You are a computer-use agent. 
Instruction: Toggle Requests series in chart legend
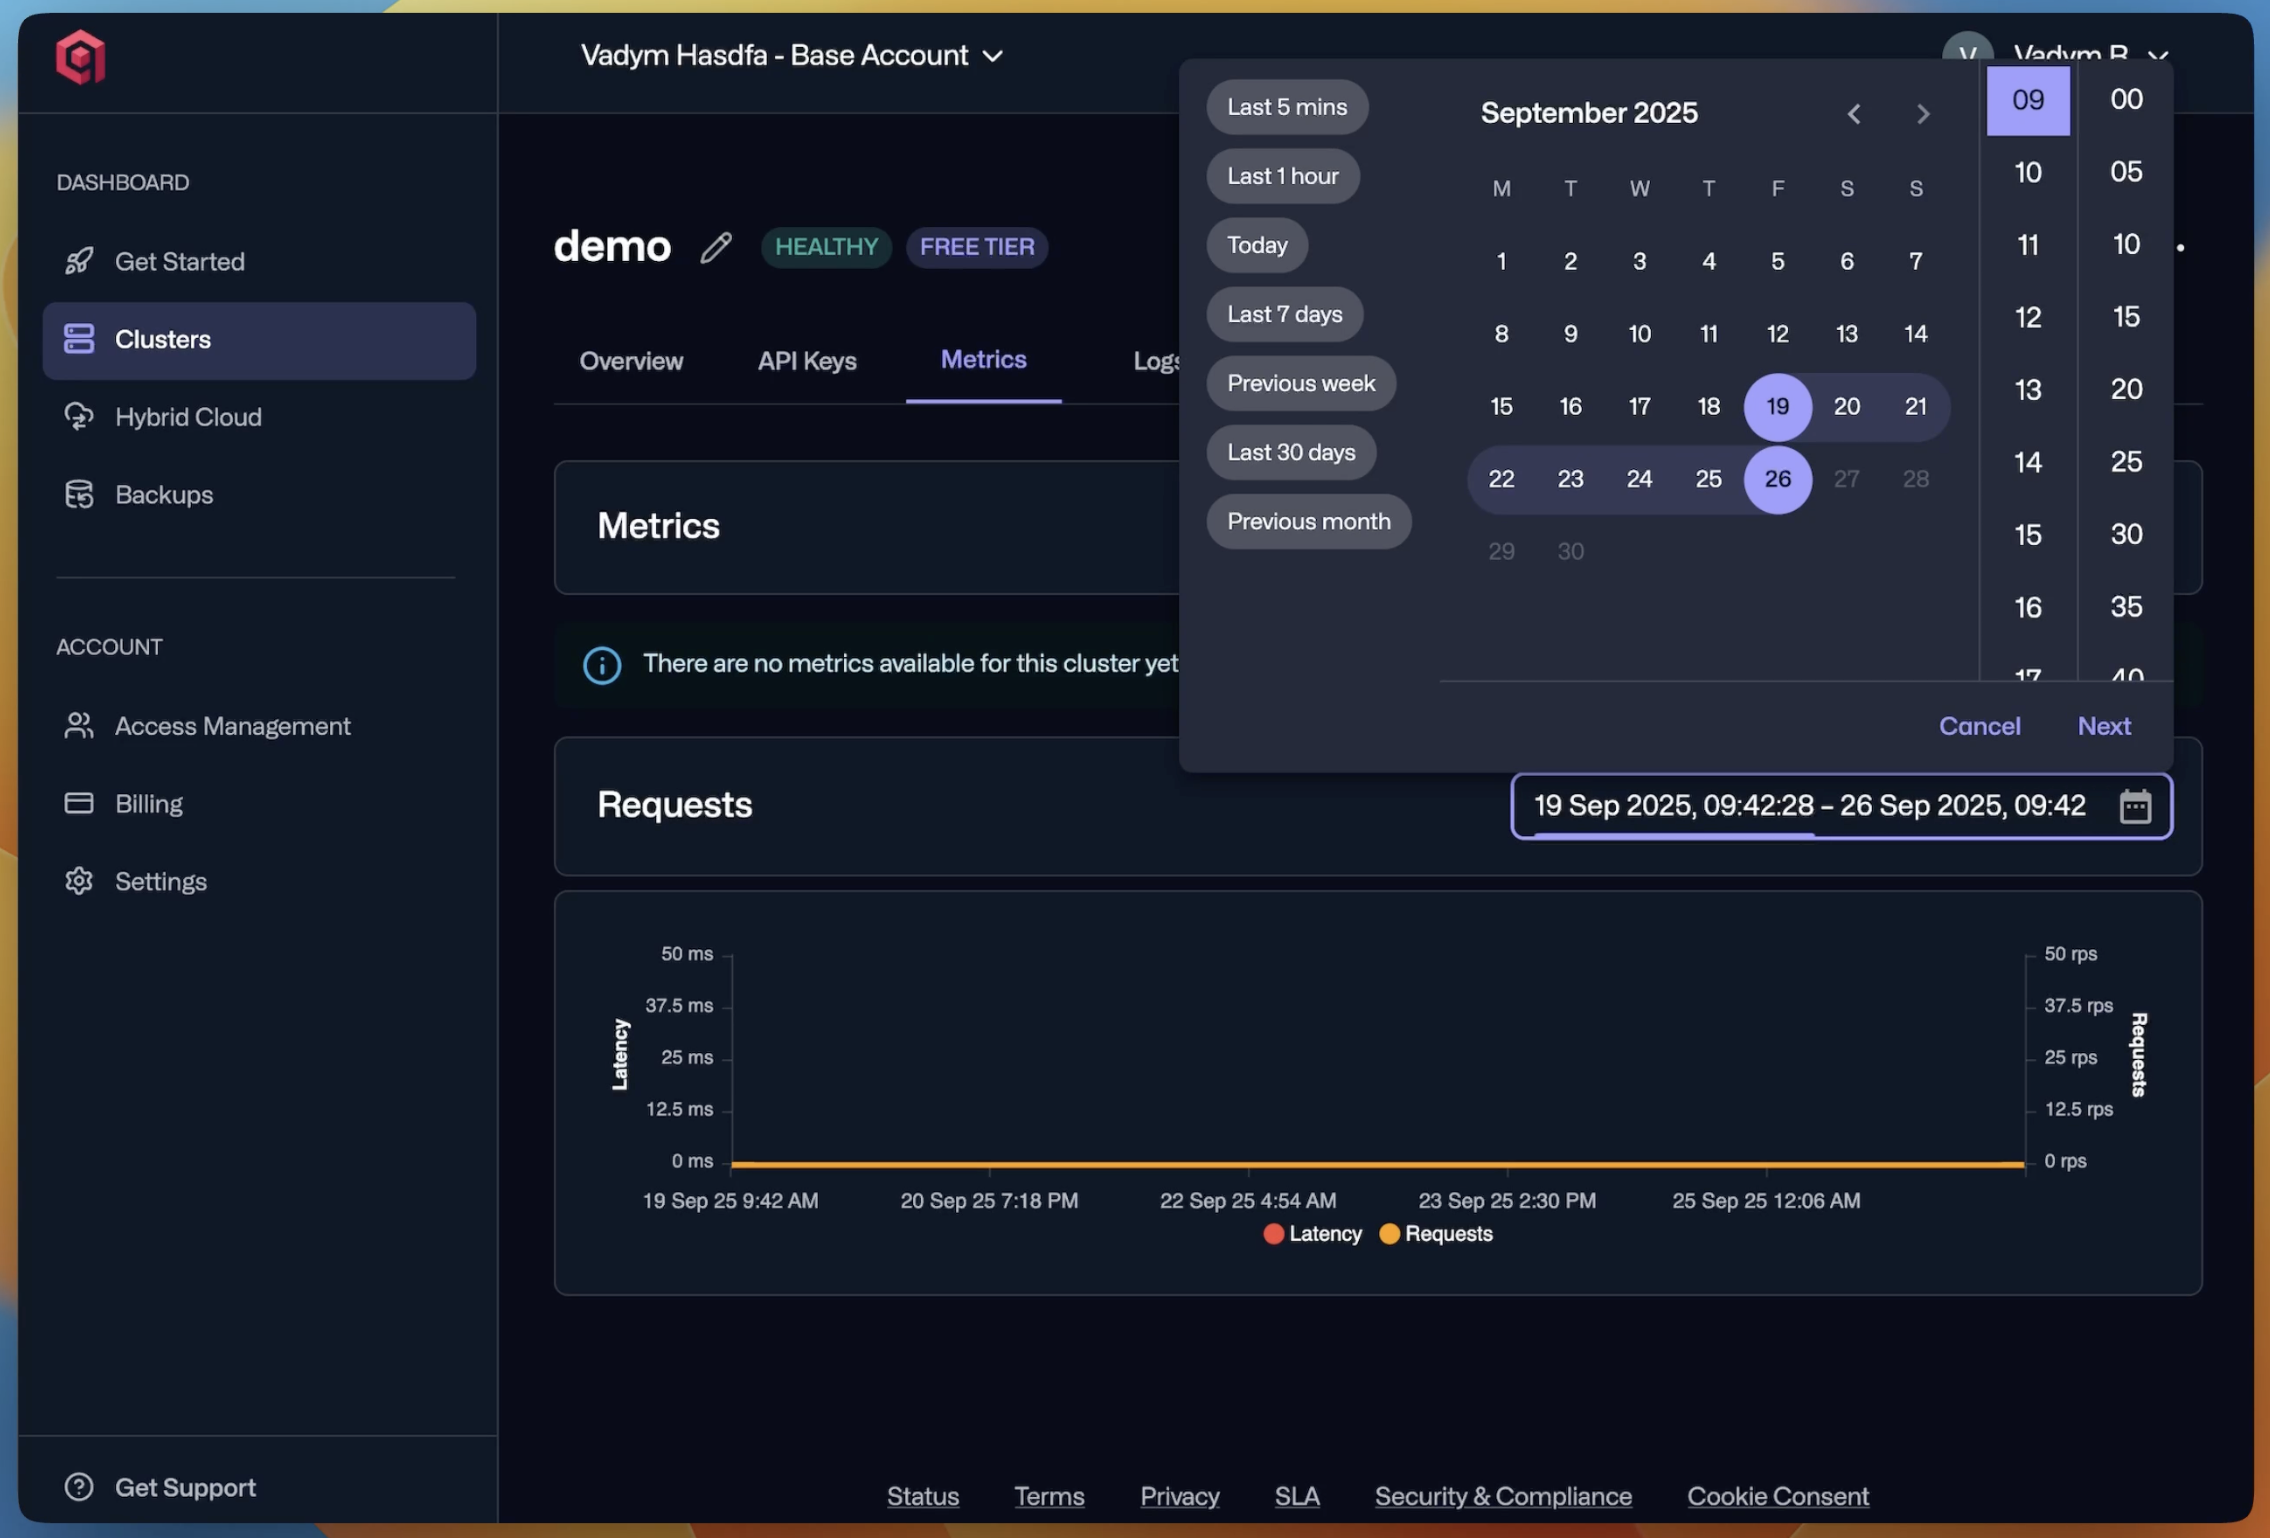tap(1435, 1234)
